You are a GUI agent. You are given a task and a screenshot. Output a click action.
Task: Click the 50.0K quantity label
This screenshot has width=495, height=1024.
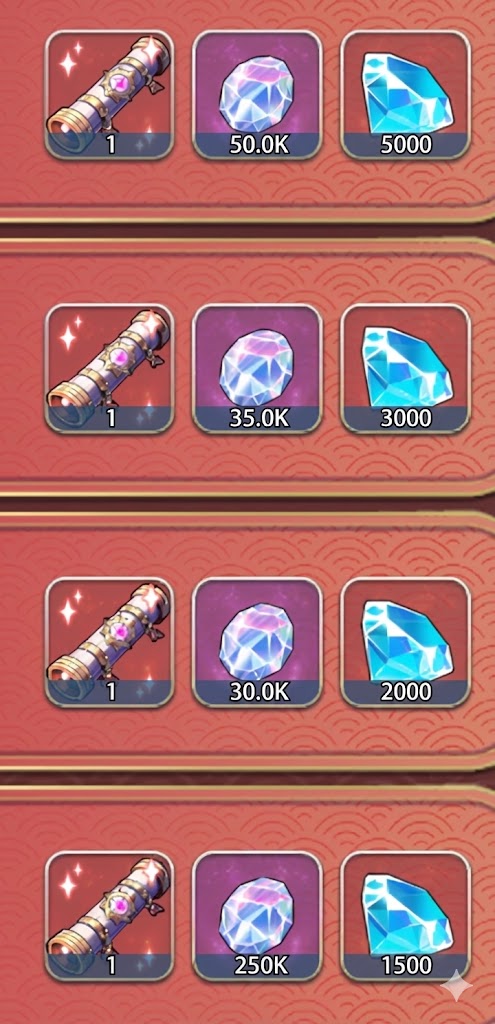pyautogui.click(x=258, y=145)
